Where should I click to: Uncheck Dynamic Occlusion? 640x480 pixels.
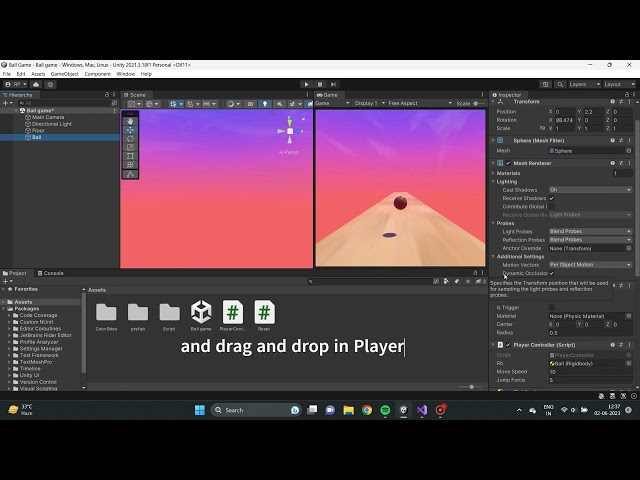click(551, 273)
